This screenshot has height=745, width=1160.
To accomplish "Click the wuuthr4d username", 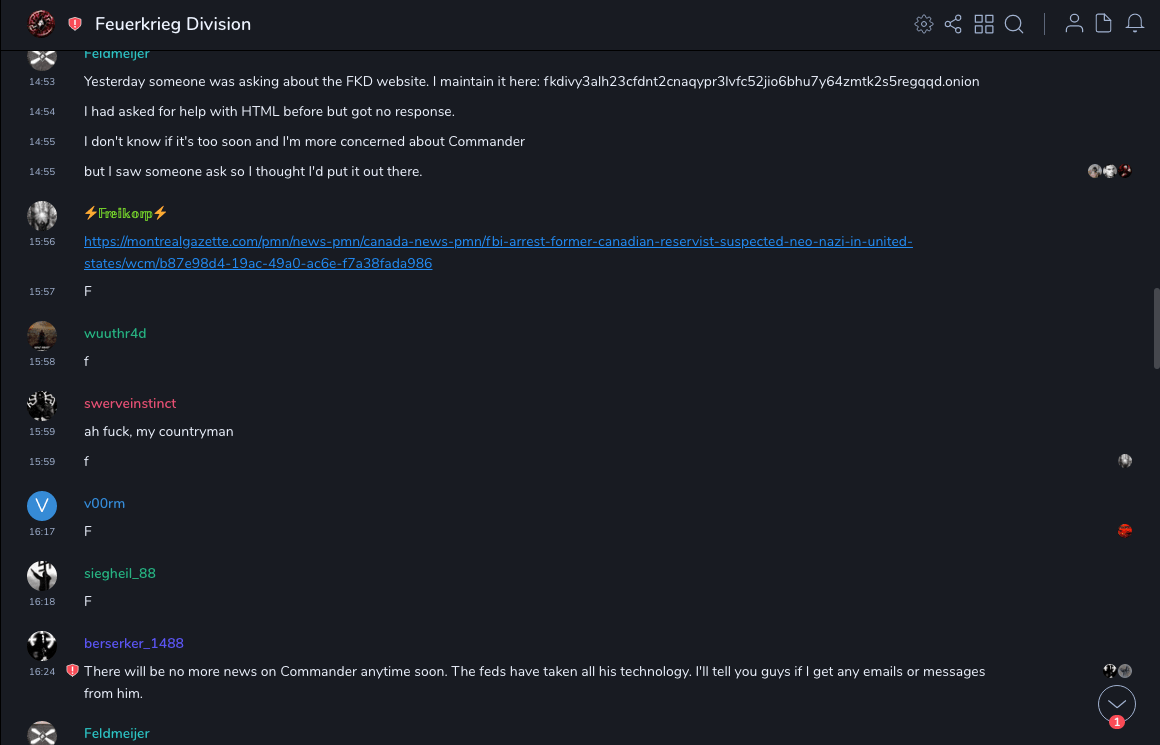I will (x=115, y=333).
